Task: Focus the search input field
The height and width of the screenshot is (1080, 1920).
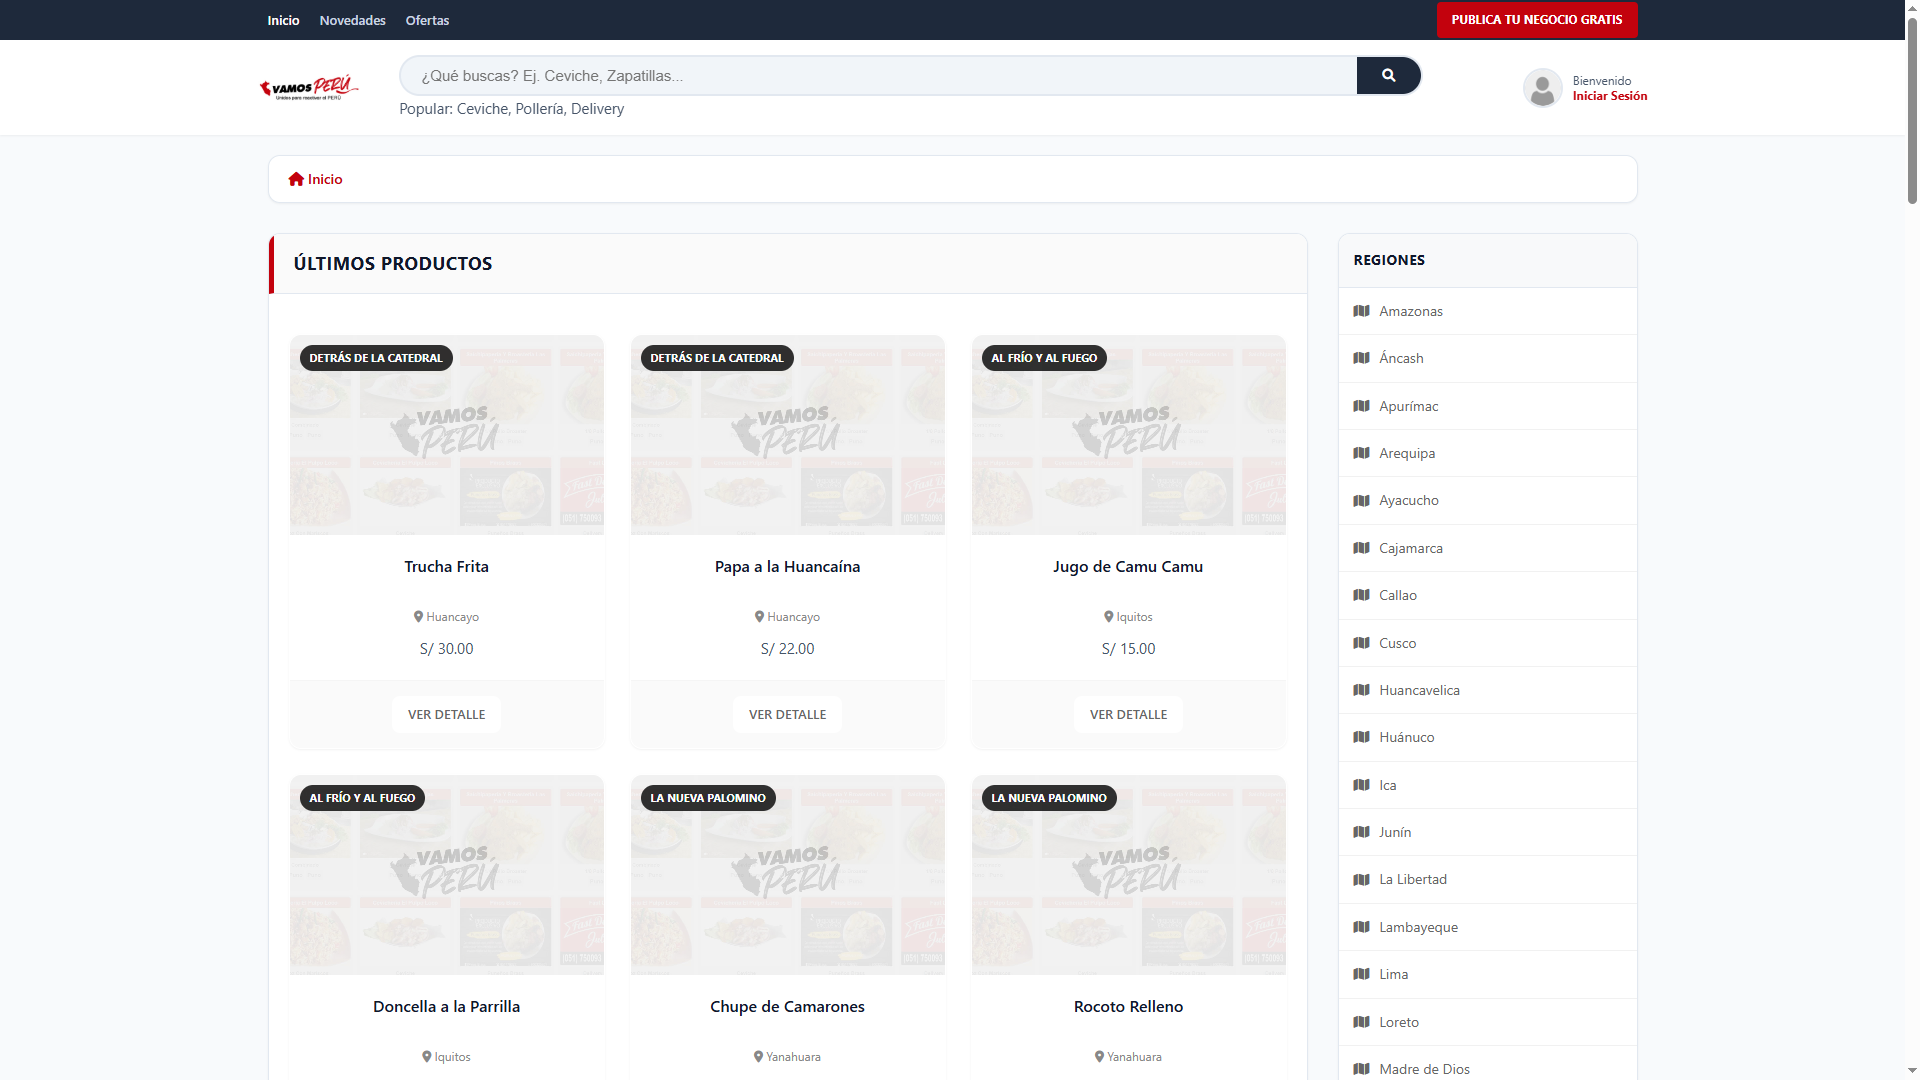Action: click(878, 76)
